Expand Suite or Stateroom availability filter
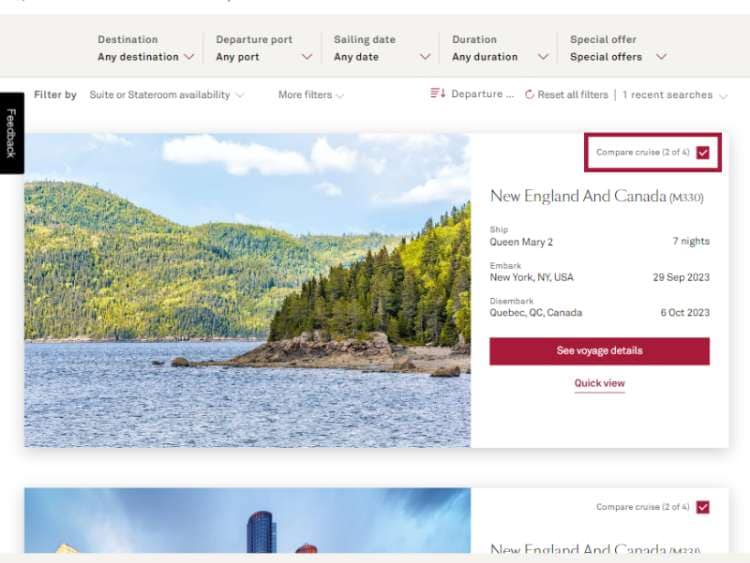Image resolution: width=750 pixels, height=563 pixels. pos(166,95)
